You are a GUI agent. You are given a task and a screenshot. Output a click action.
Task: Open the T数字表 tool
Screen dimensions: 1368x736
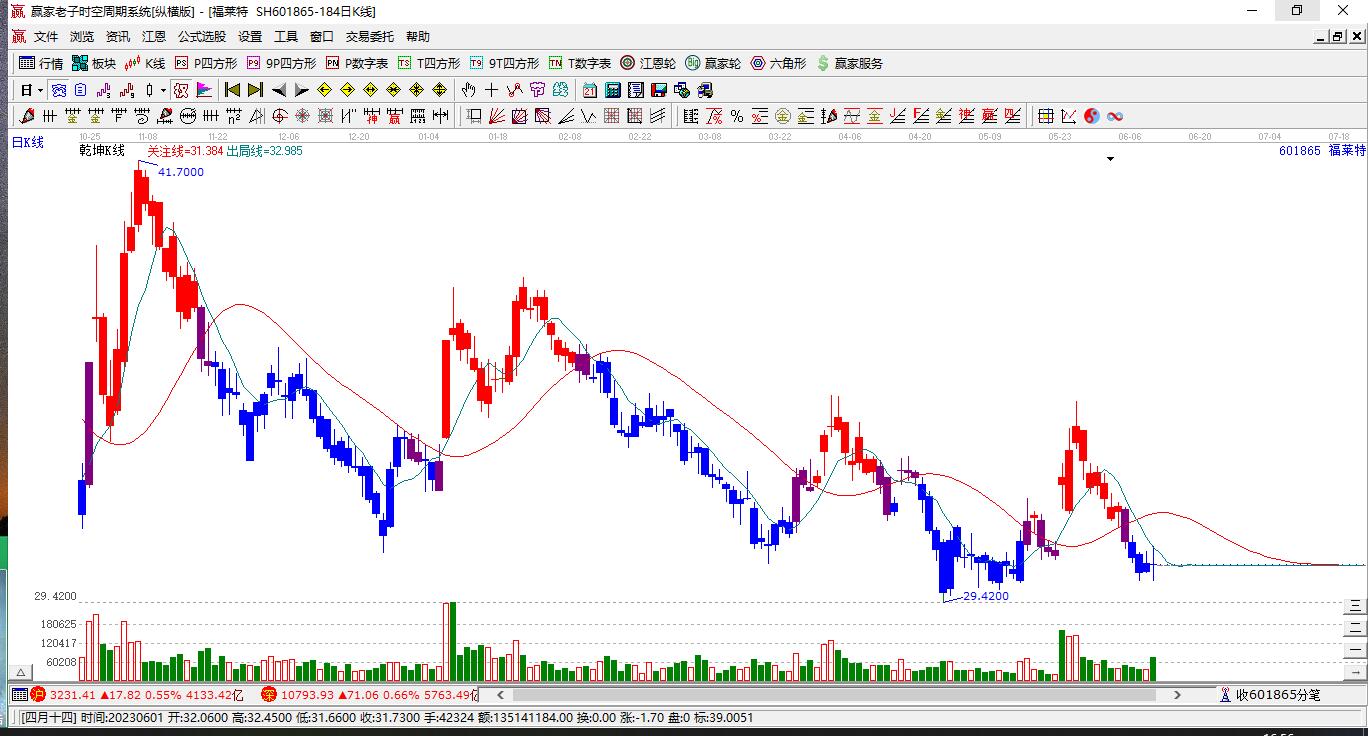pos(579,63)
